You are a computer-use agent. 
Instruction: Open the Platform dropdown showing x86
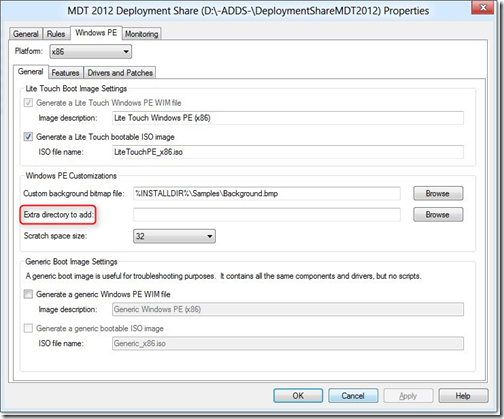(91, 52)
